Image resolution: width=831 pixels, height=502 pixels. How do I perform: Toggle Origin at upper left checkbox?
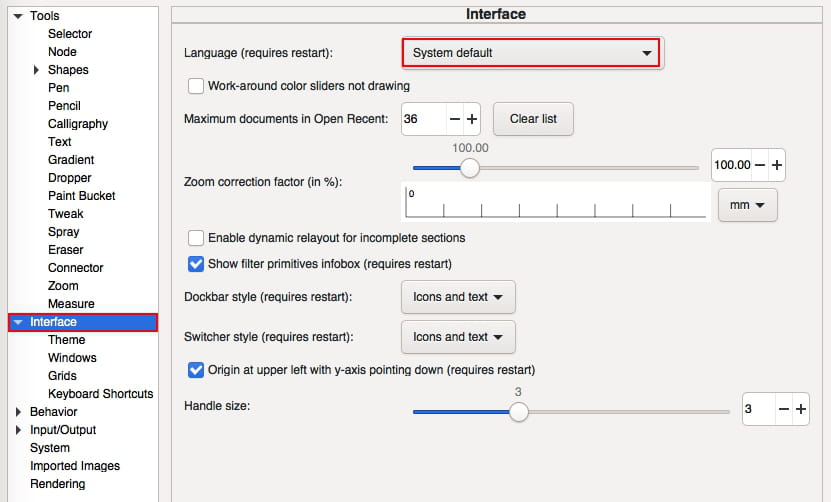pos(196,370)
